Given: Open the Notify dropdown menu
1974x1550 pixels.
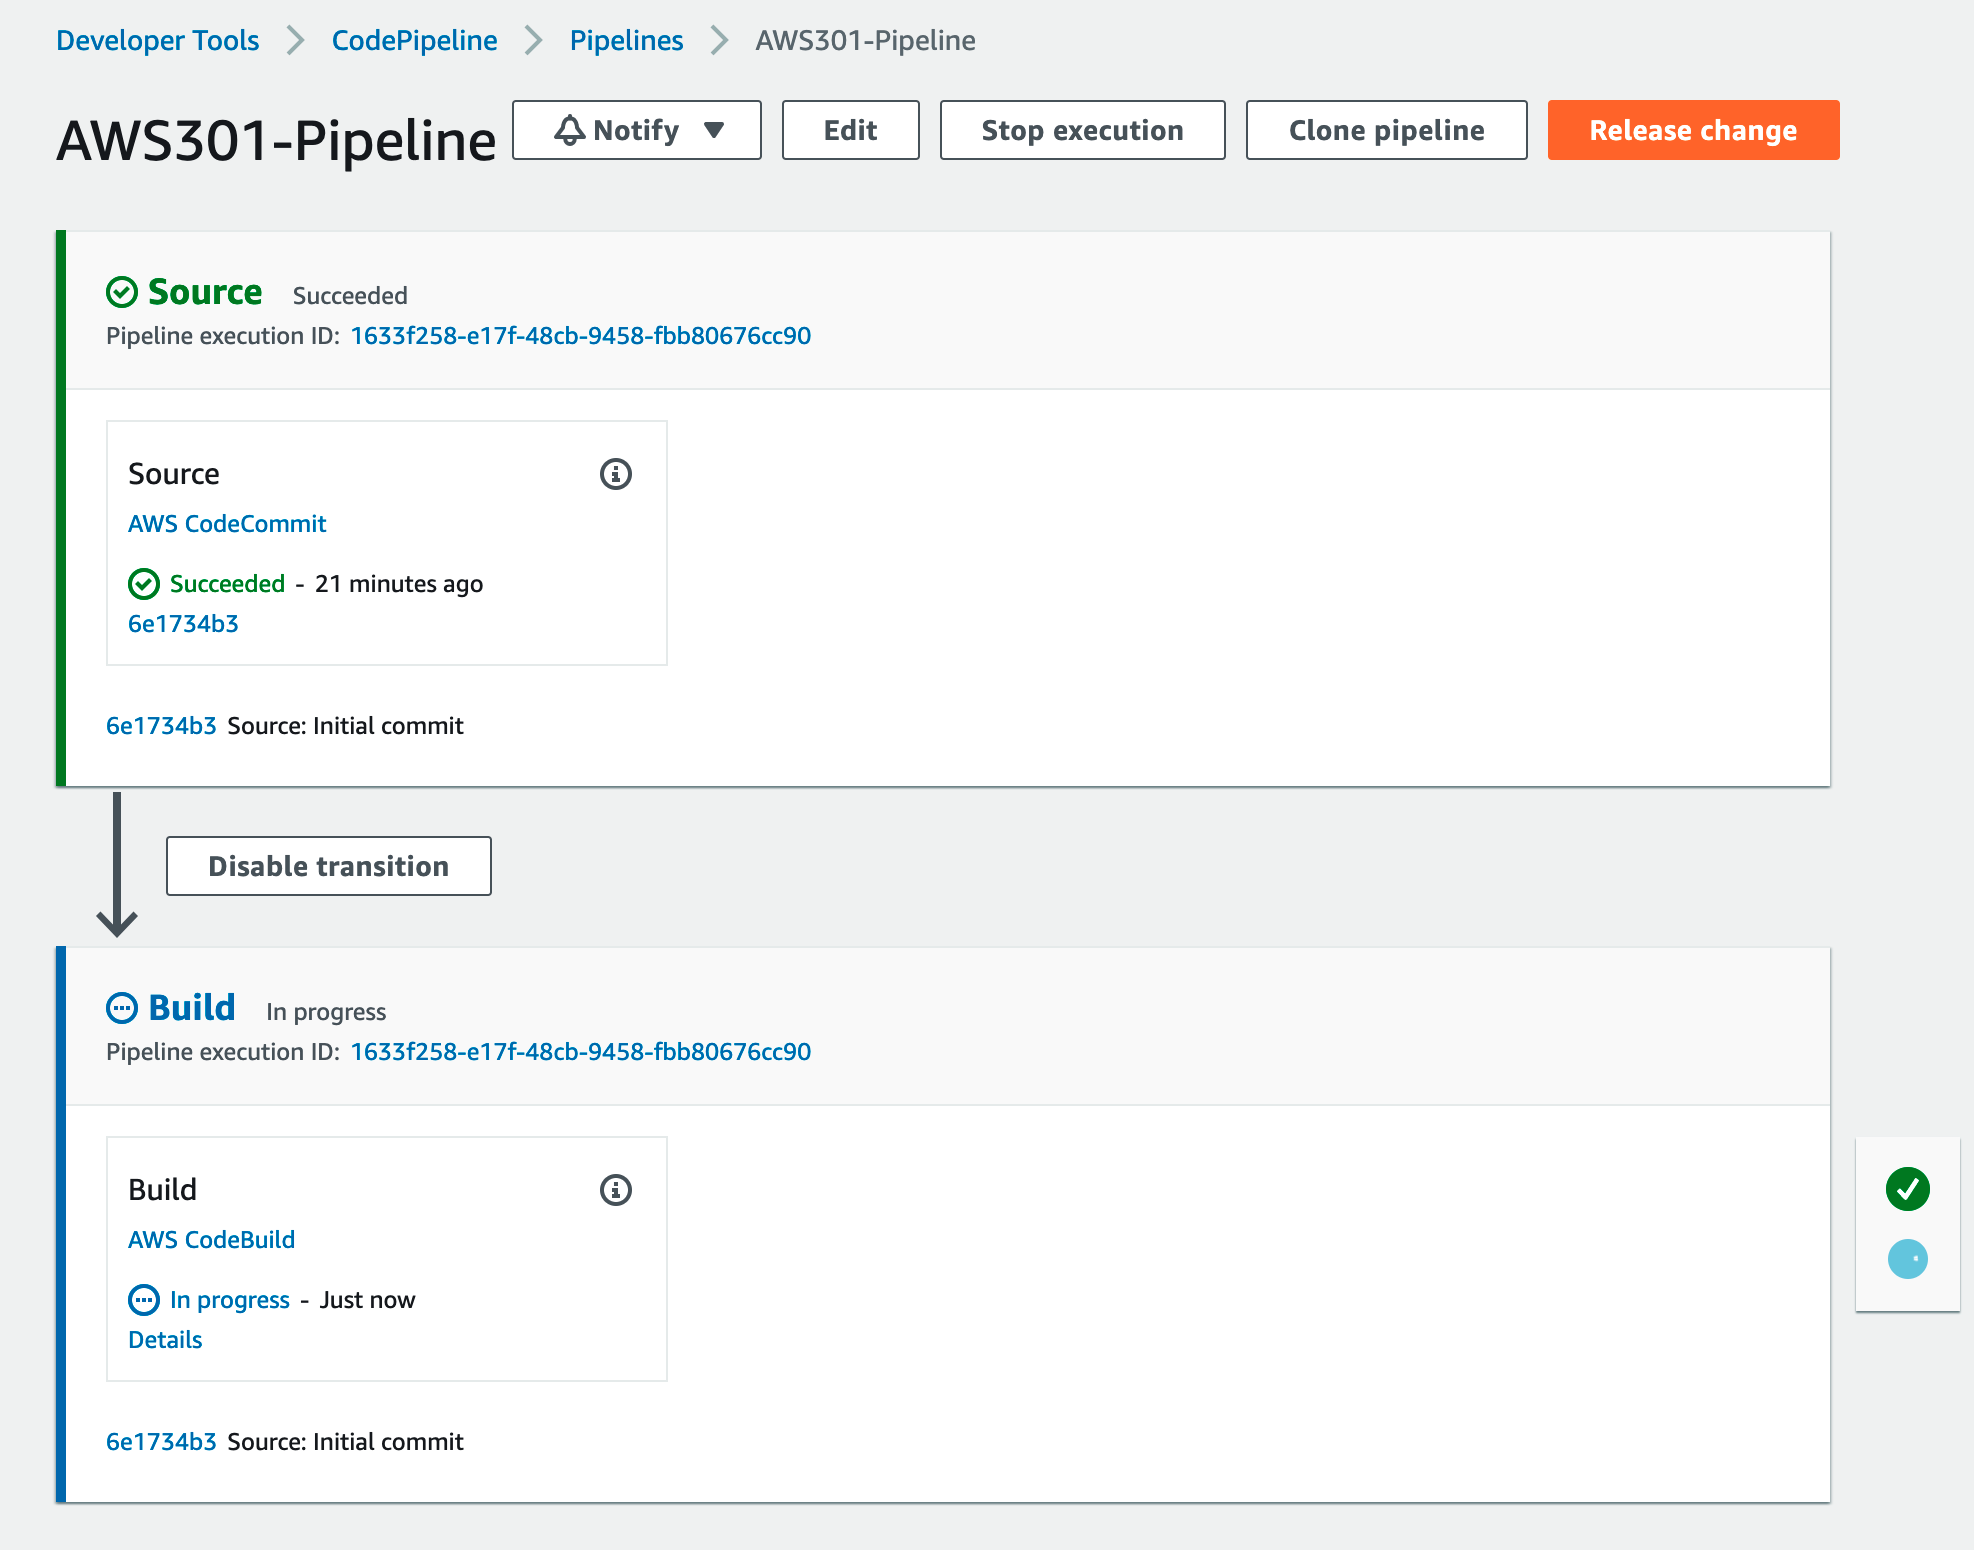Looking at the screenshot, I should pyautogui.click(x=637, y=130).
